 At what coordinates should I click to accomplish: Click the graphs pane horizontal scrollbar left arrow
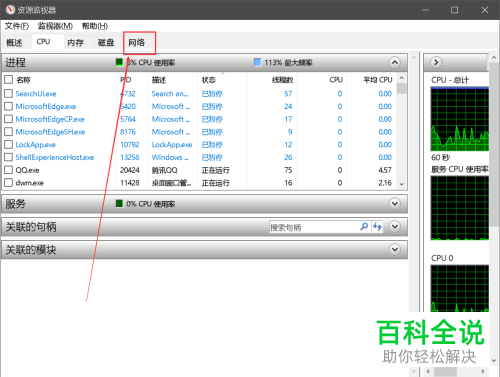click(428, 371)
